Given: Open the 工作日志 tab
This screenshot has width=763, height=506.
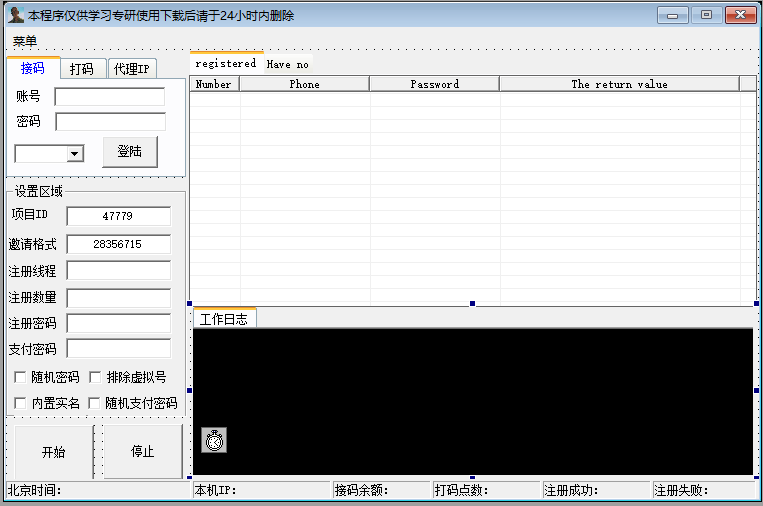Looking at the screenshot, I should 224,319.
